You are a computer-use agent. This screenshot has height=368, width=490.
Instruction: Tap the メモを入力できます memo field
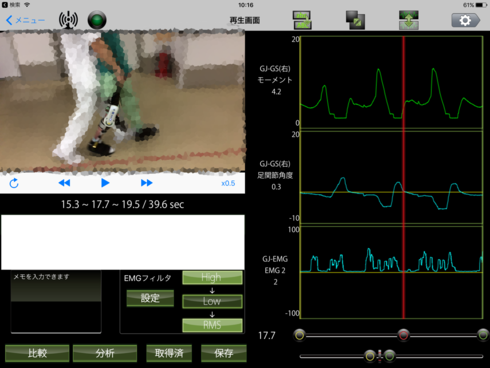(x=56, y=302)
